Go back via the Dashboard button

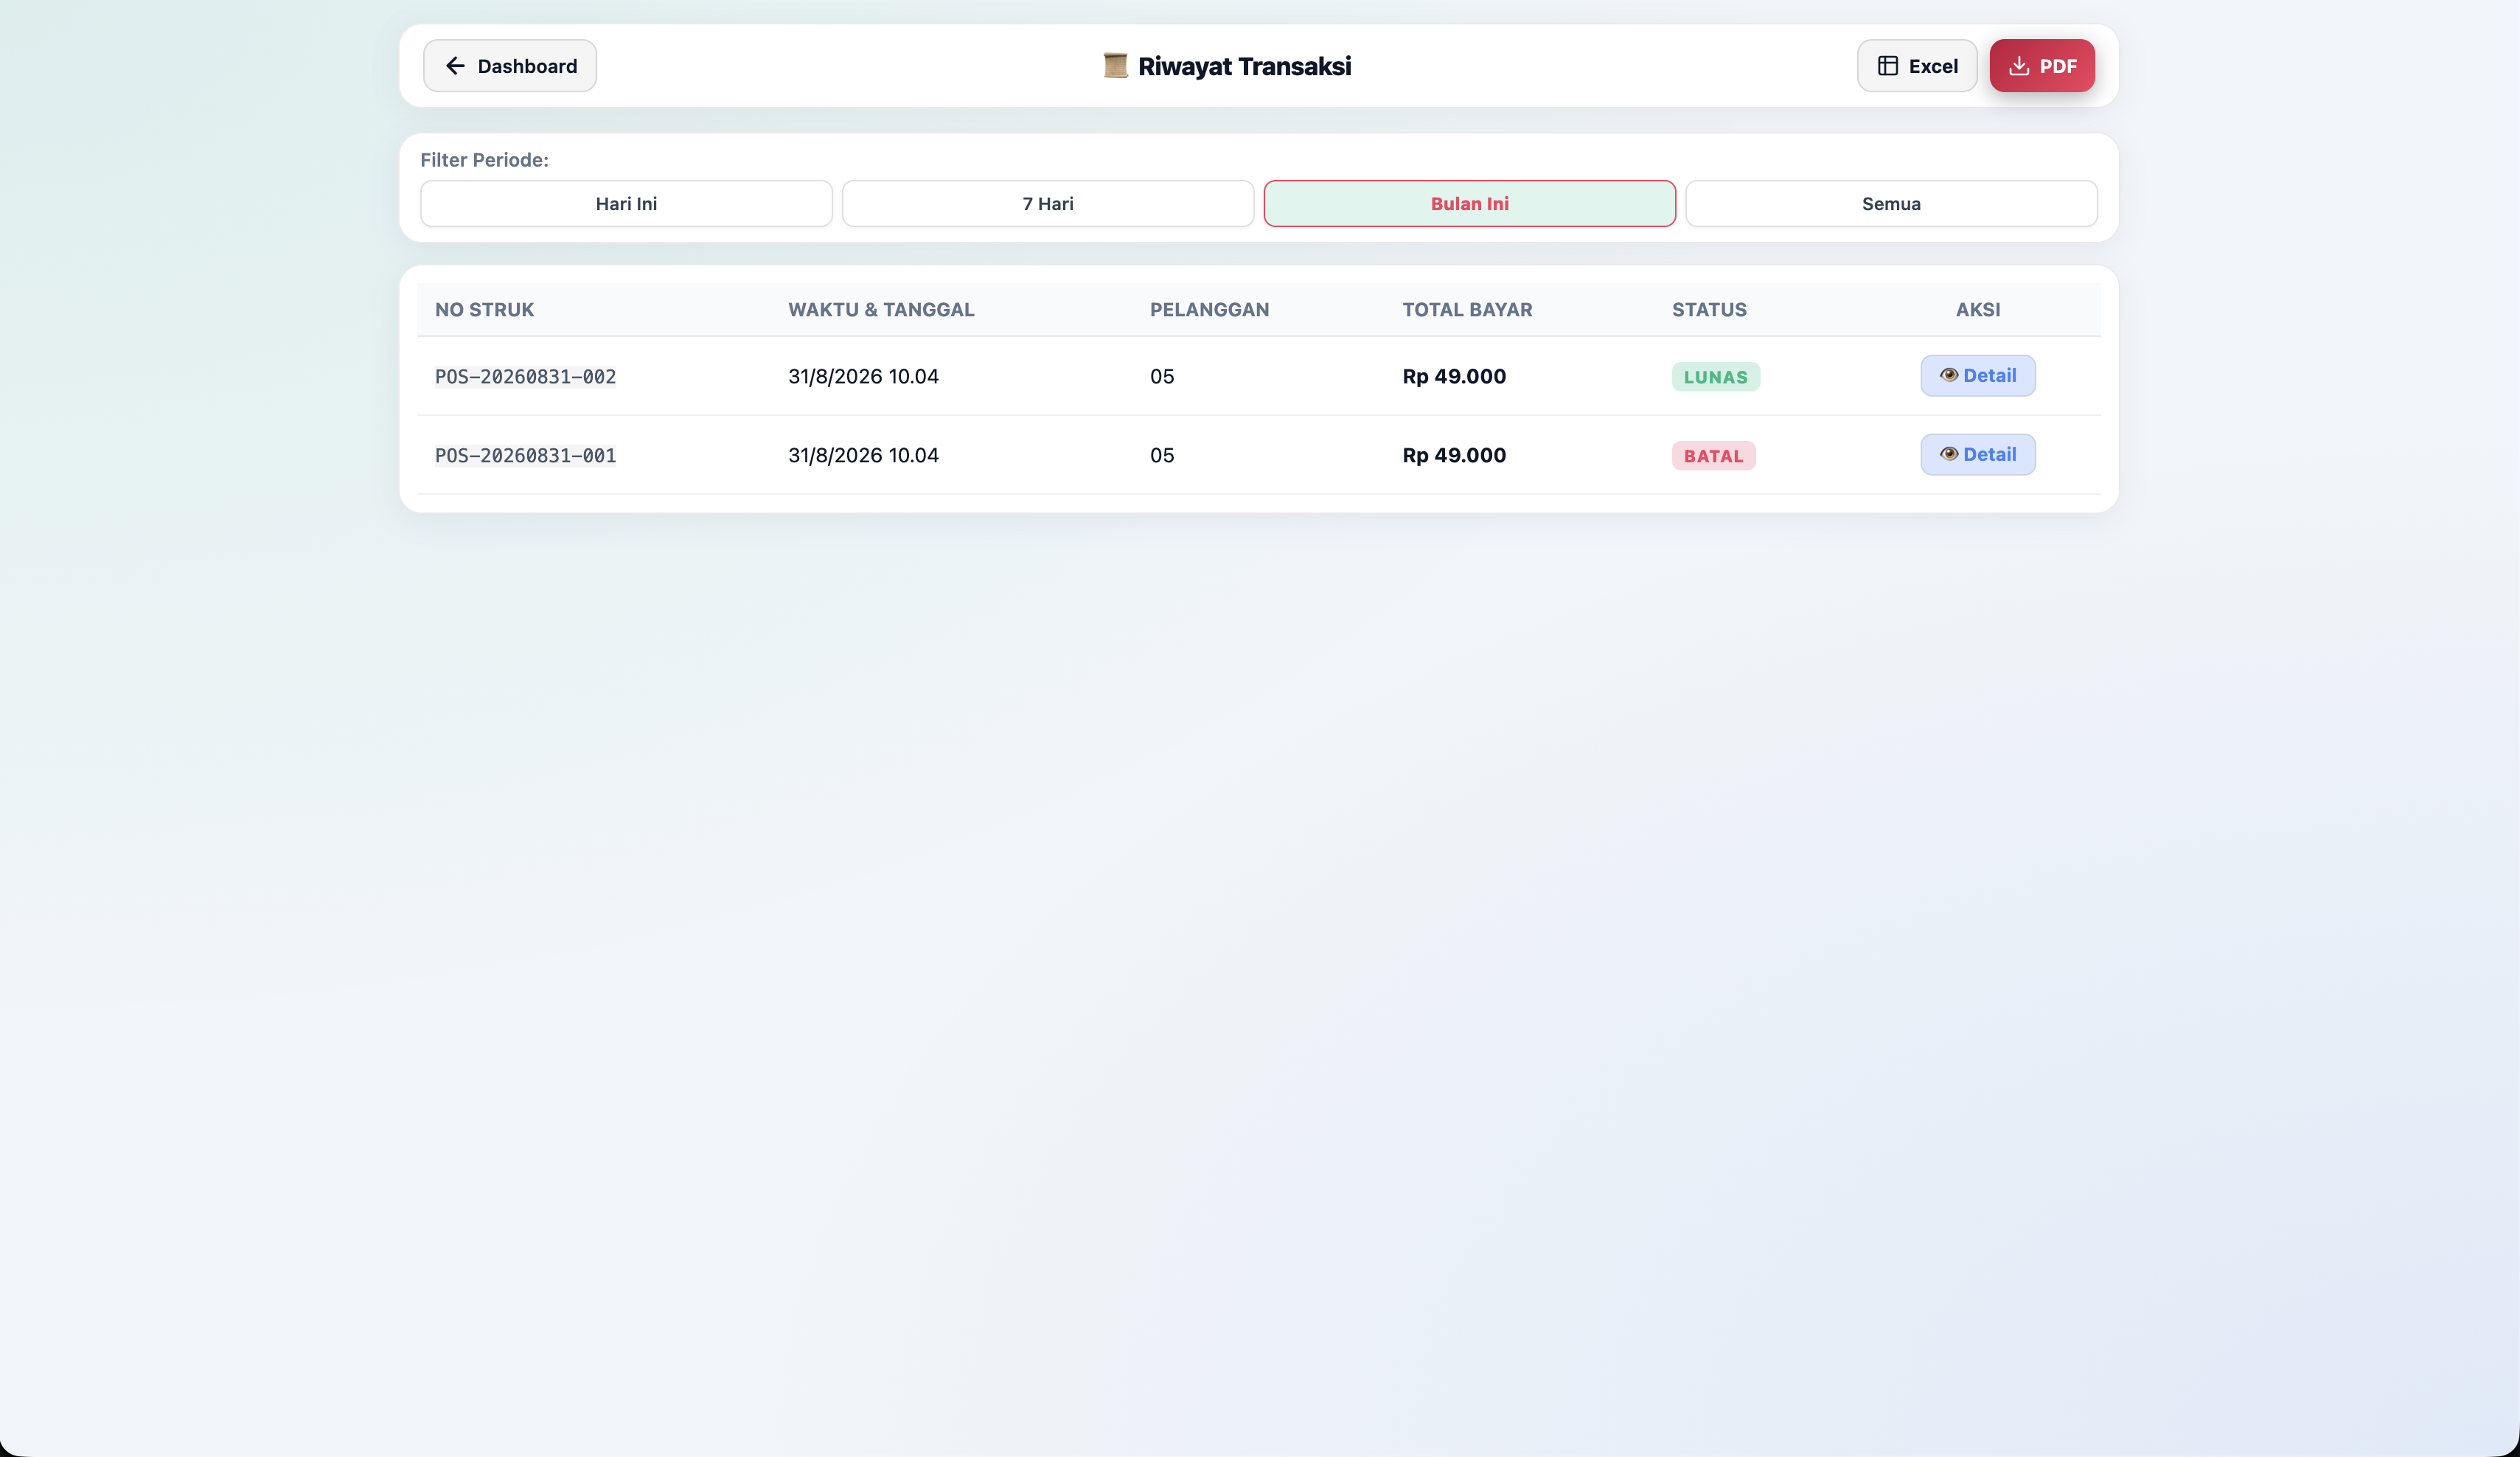pos(509,66)
